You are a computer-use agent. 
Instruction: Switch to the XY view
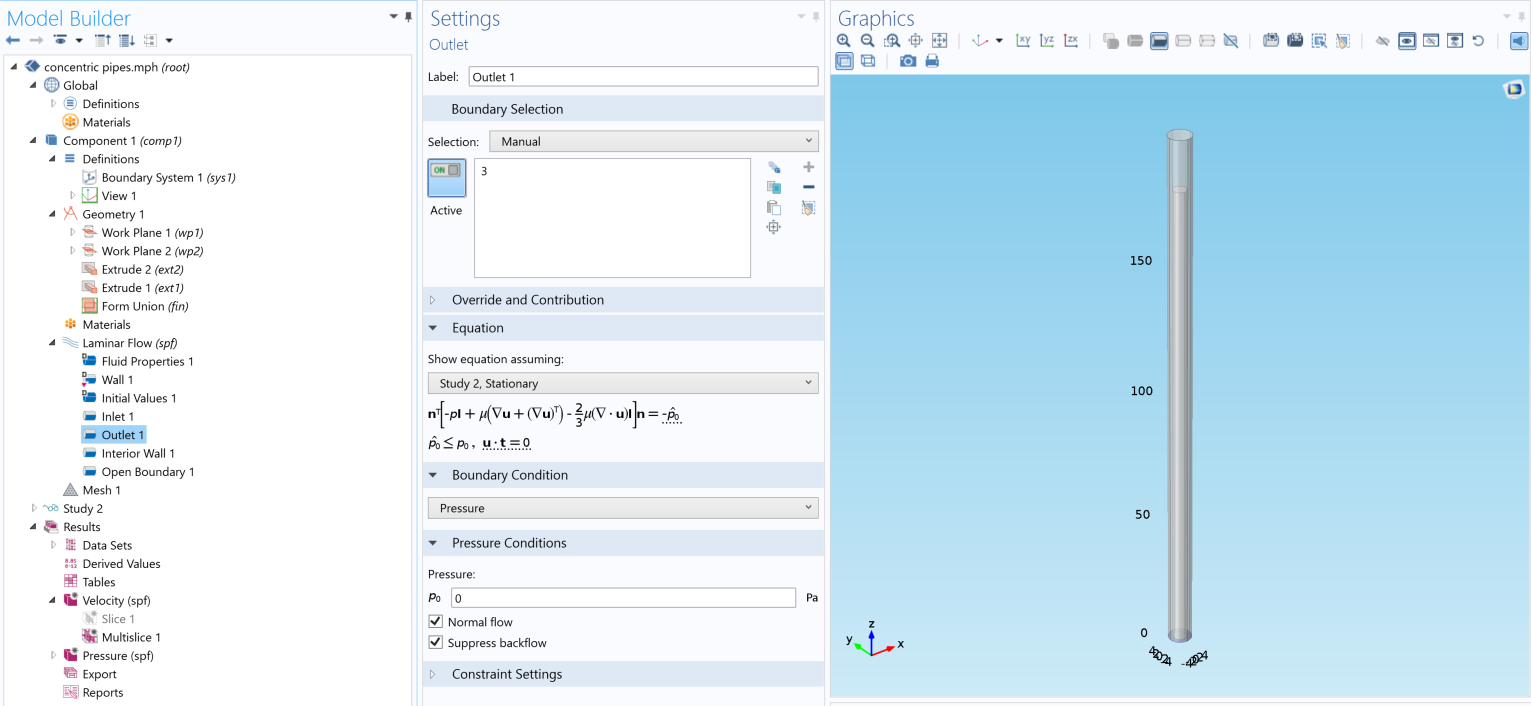click(1023, 41)
